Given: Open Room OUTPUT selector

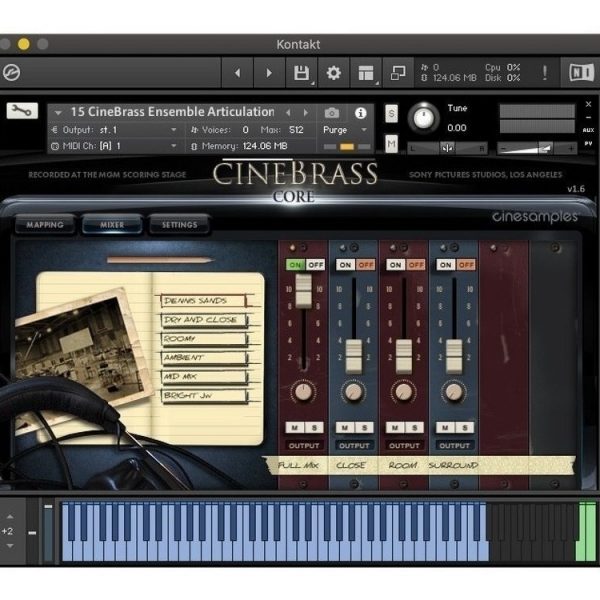Looking at the screenshot, I should (x=404, y=446).
